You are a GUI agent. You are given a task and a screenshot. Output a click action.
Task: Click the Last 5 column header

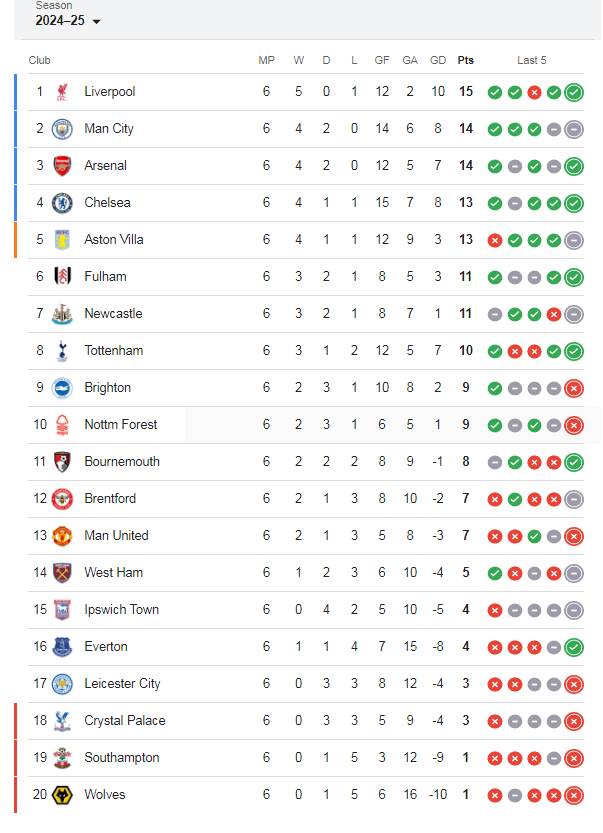tap(531, 60)
